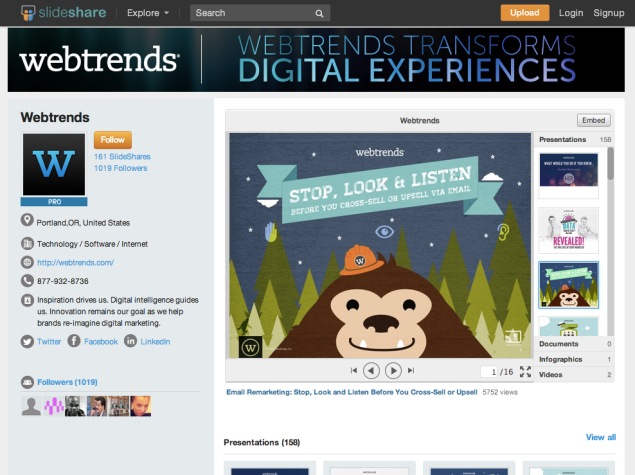635x475 pixels.
Task: Open the Data Revealed presentation thumbnail
Action: click(x=569, y=230)
